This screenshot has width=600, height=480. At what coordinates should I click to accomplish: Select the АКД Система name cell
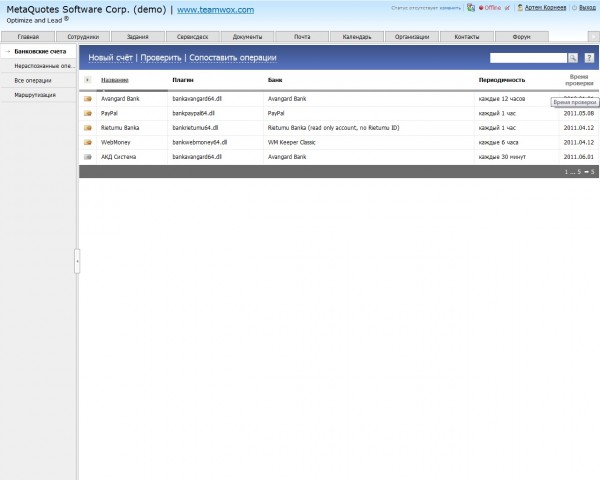[118, 157]
